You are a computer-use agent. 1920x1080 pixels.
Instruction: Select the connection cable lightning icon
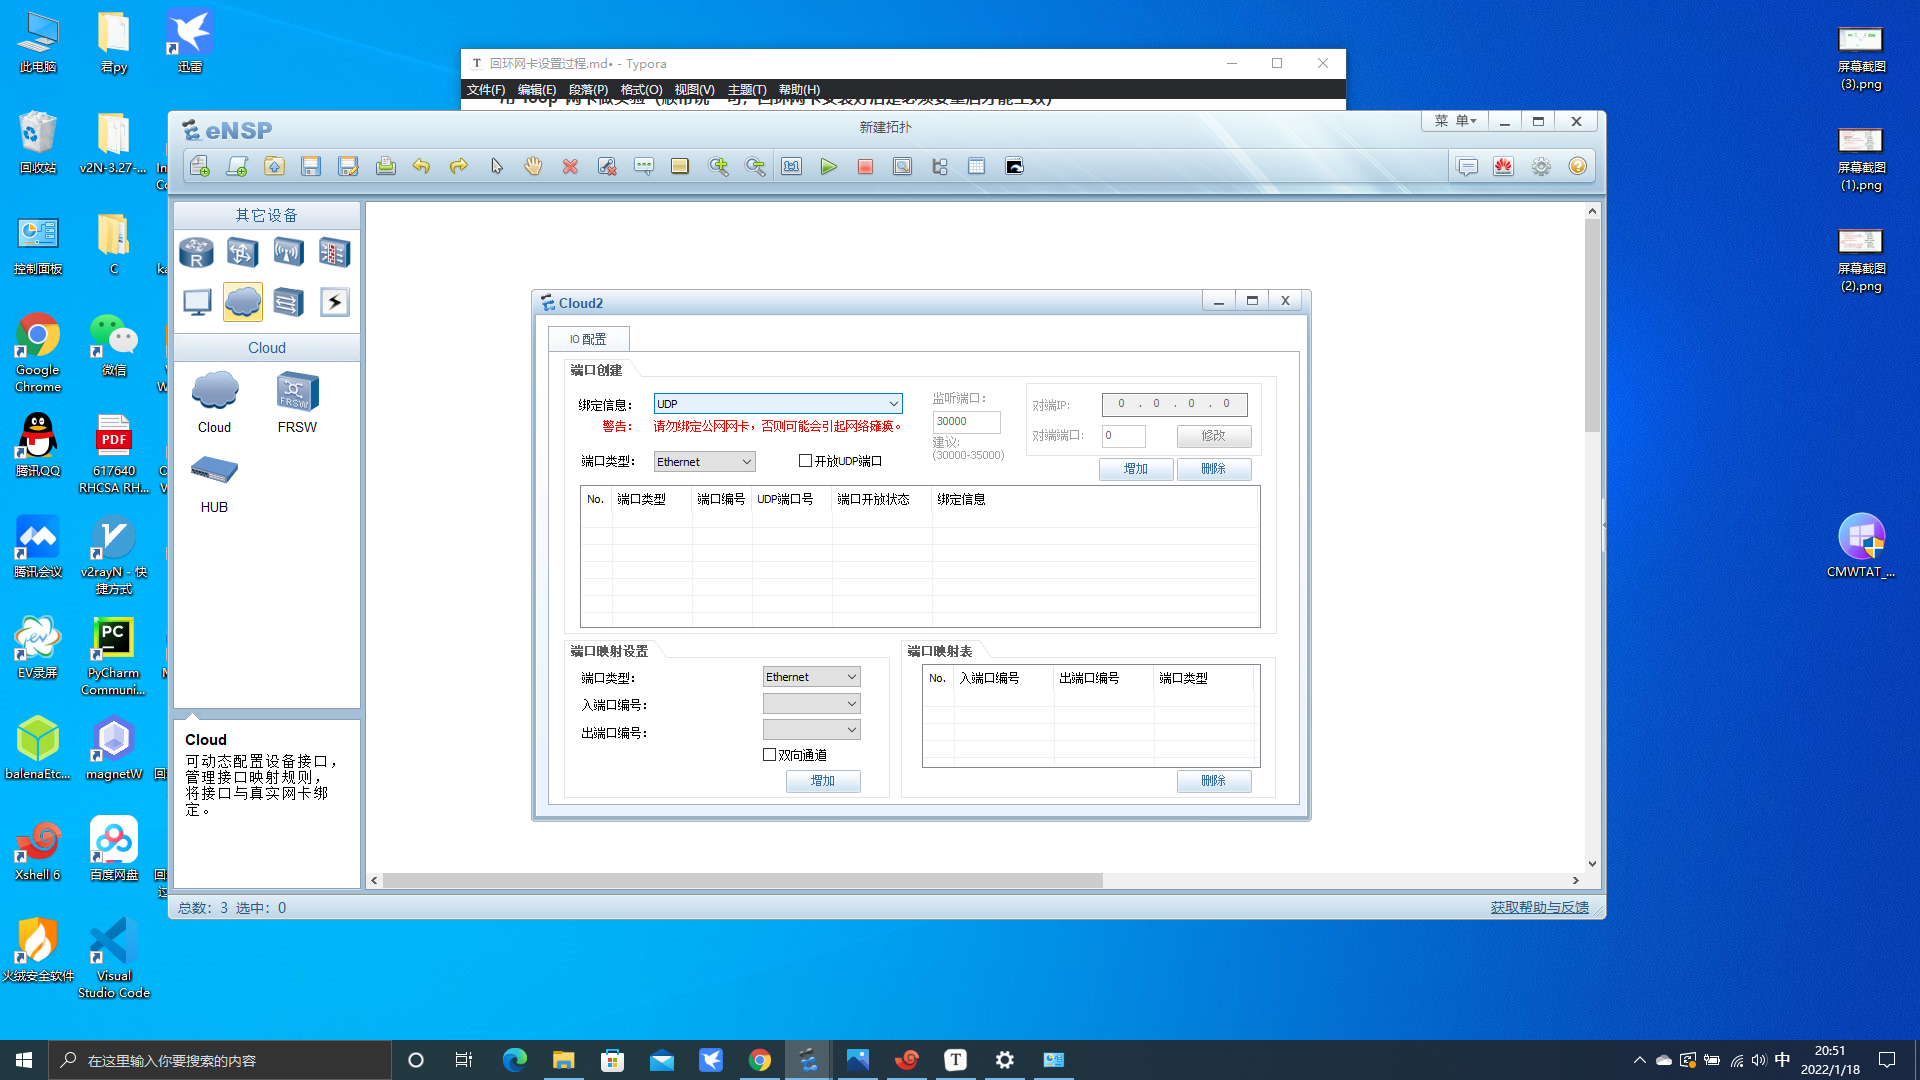pyautogui.click(x=334, y=302)
